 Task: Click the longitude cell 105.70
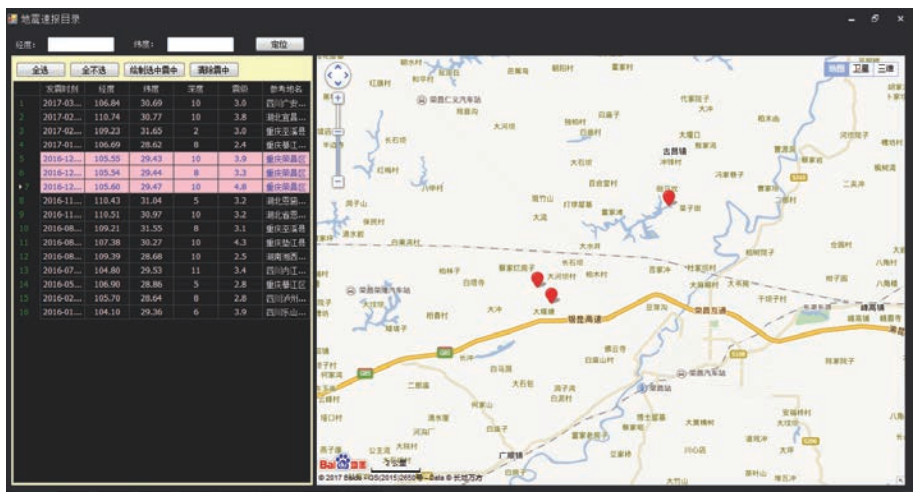pos(107,298)
